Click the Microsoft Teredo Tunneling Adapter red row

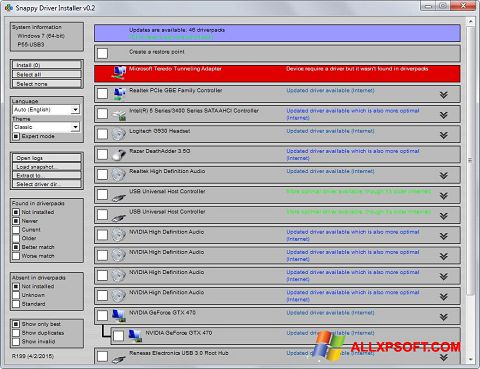pos(277,73)
